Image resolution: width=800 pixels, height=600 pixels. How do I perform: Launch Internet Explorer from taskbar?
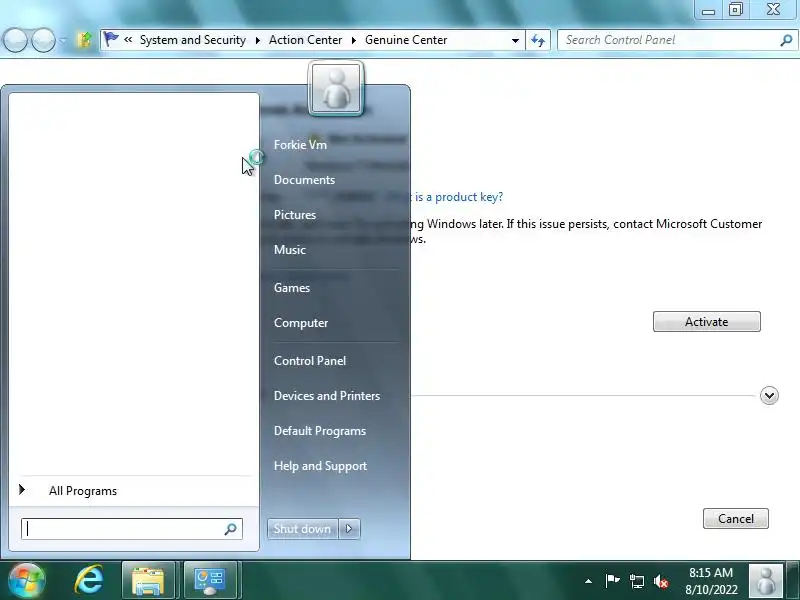[89, 581]
